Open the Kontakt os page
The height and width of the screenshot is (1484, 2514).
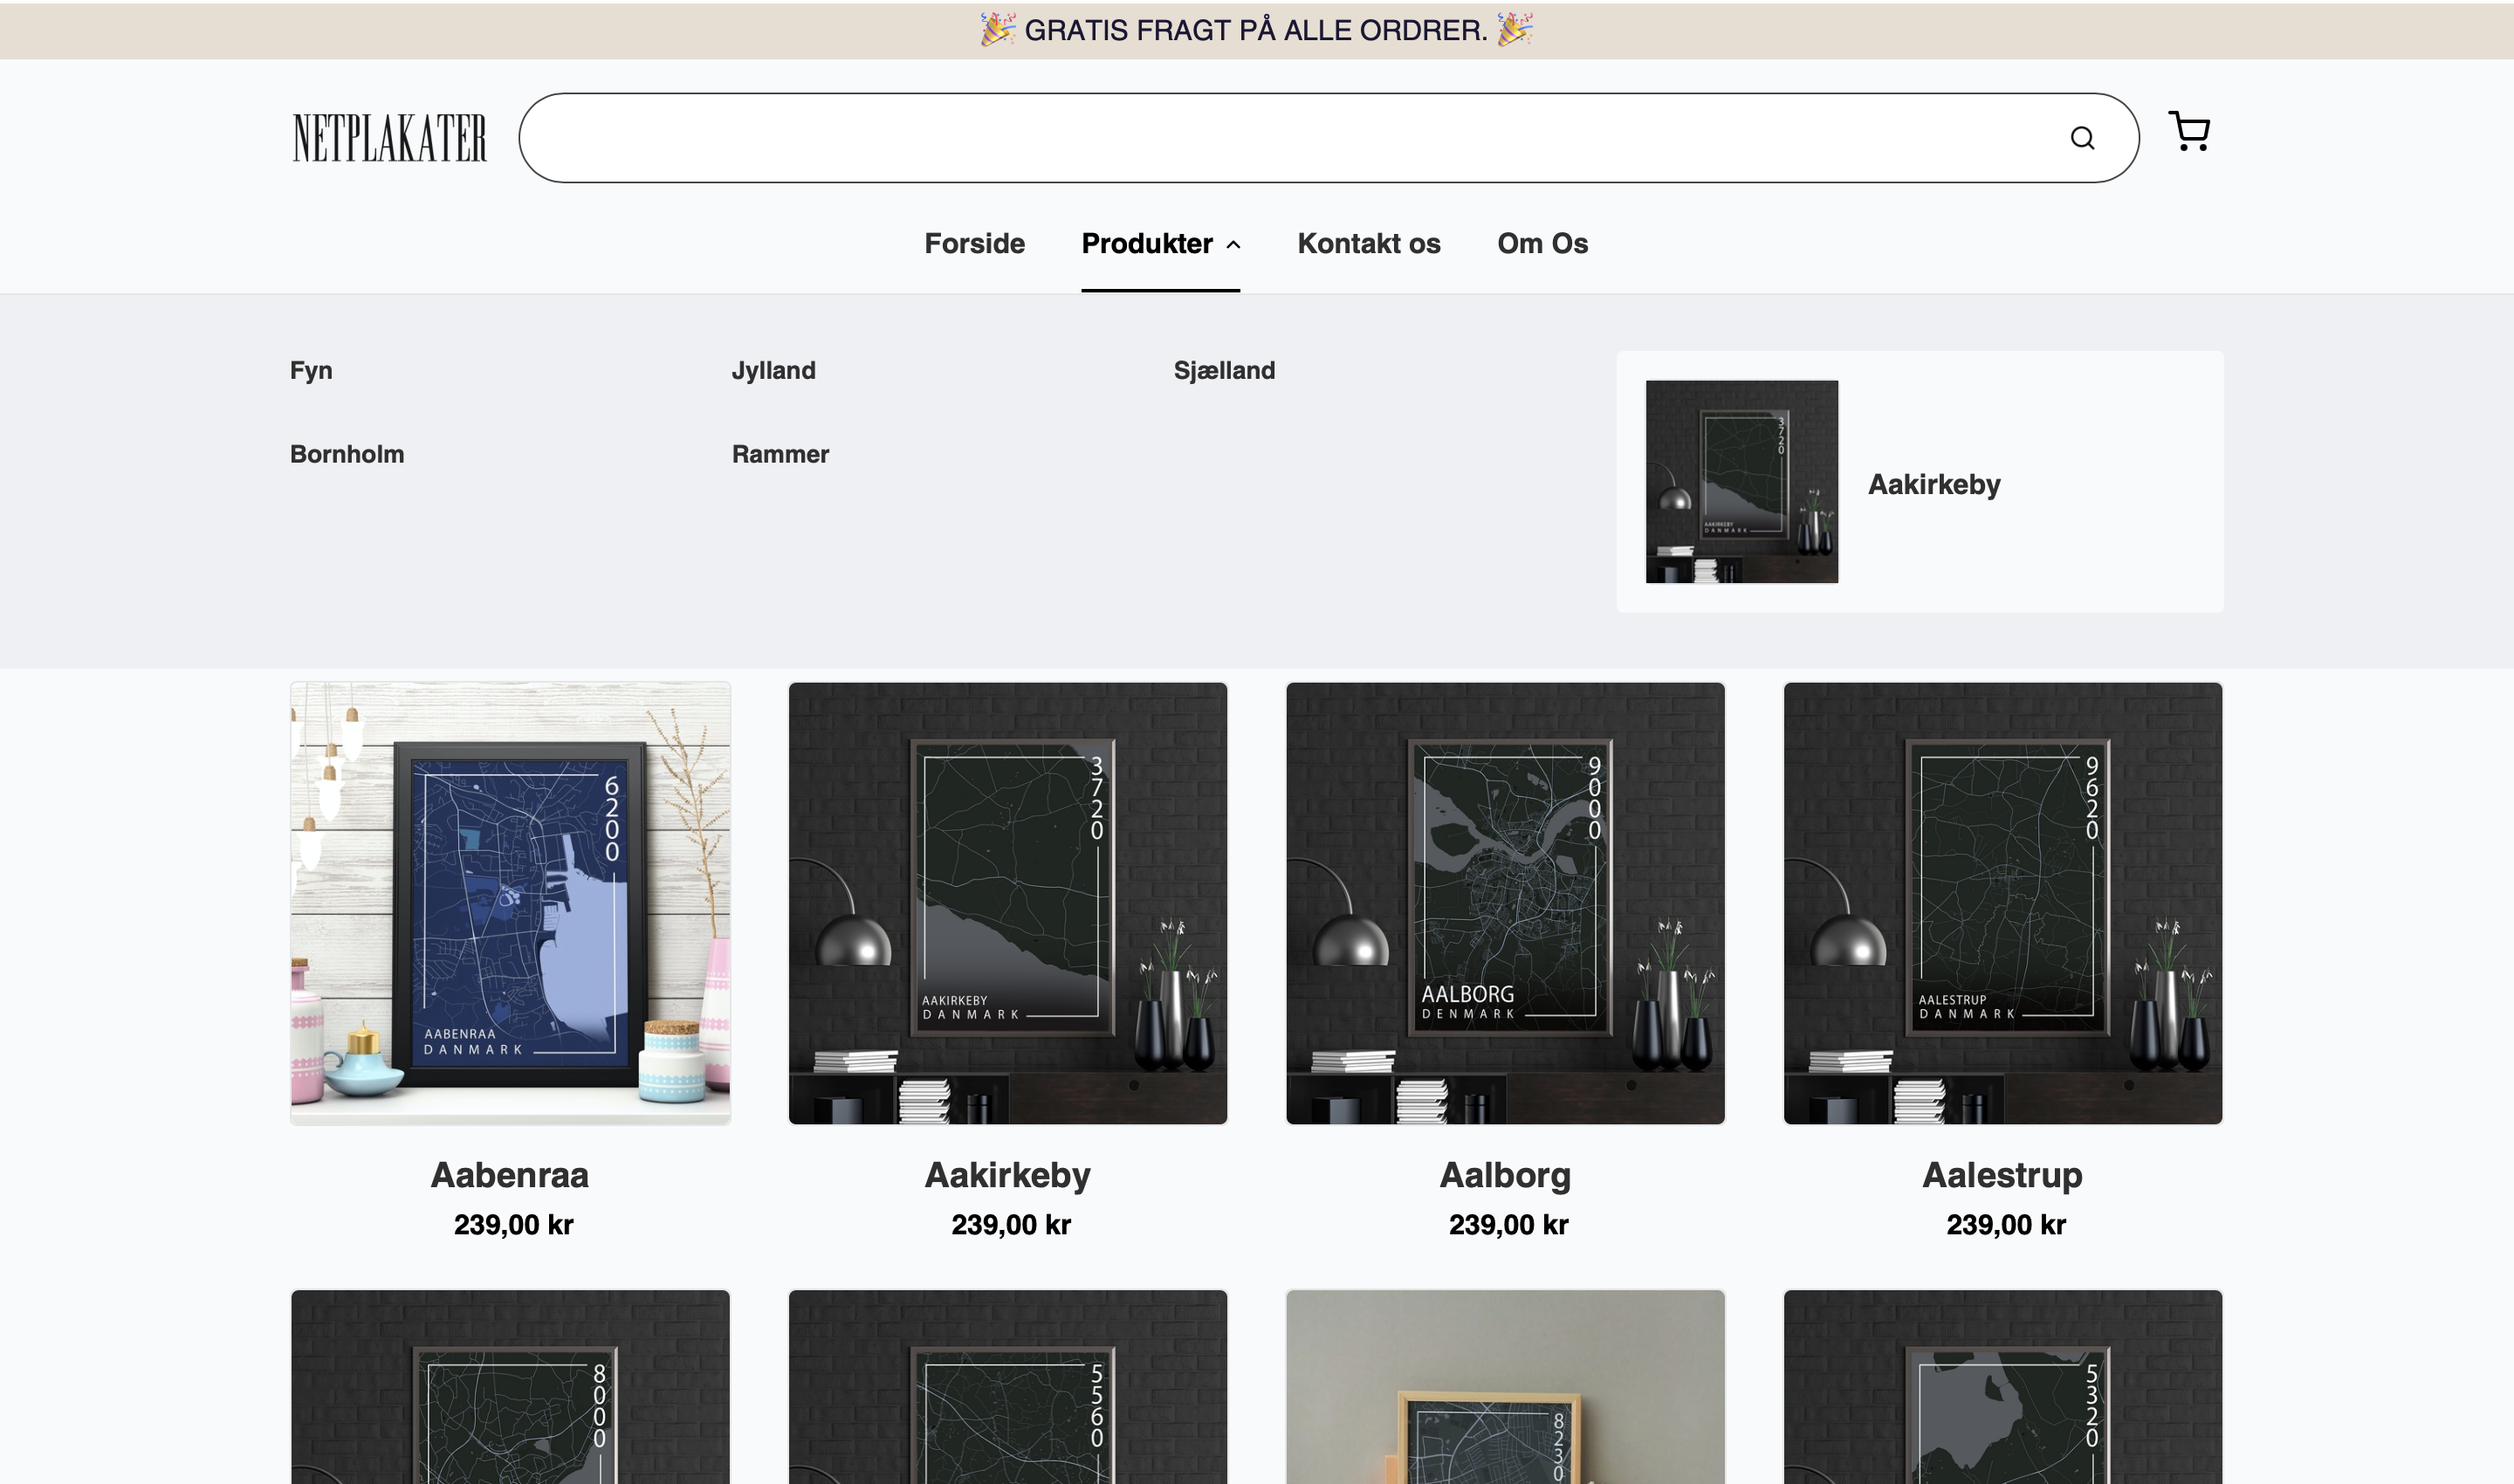click(x=1368, y=244)
